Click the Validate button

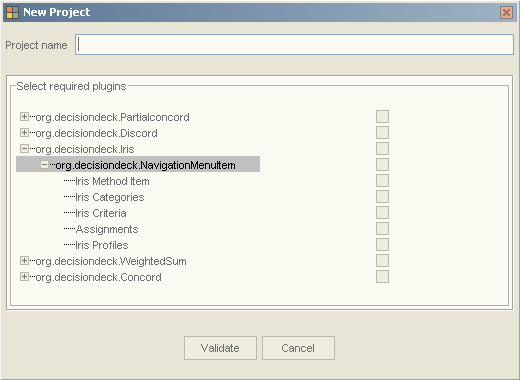(220, 348)
